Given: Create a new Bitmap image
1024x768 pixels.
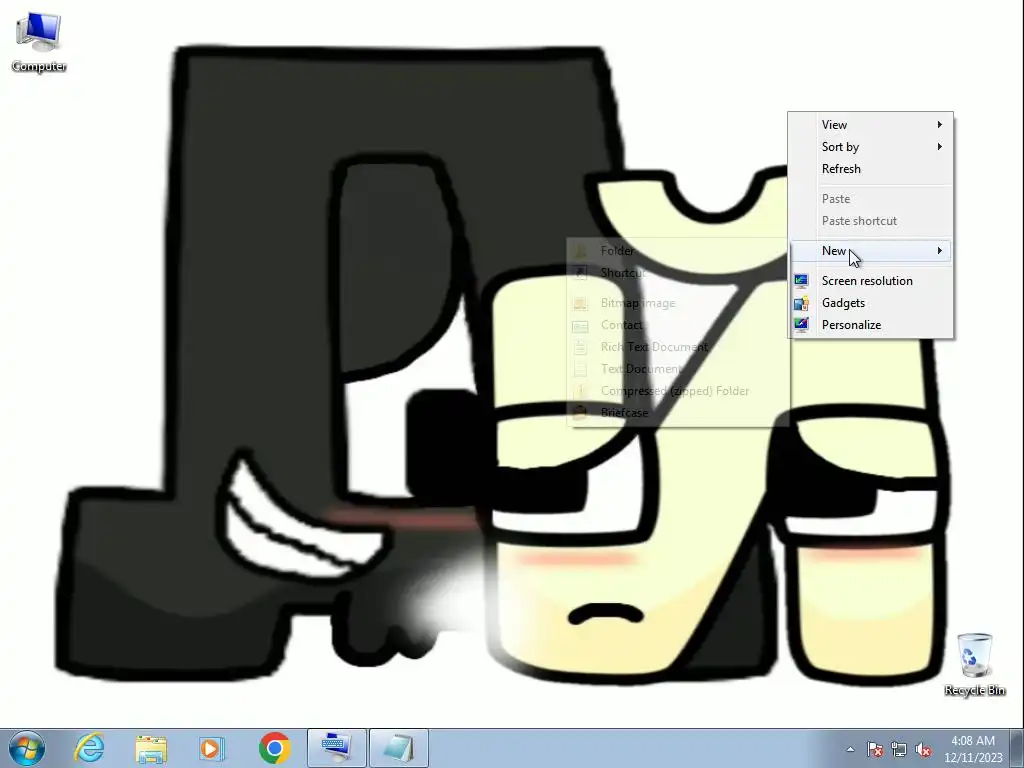Looking at the screenshot, I should click(678, 303).
